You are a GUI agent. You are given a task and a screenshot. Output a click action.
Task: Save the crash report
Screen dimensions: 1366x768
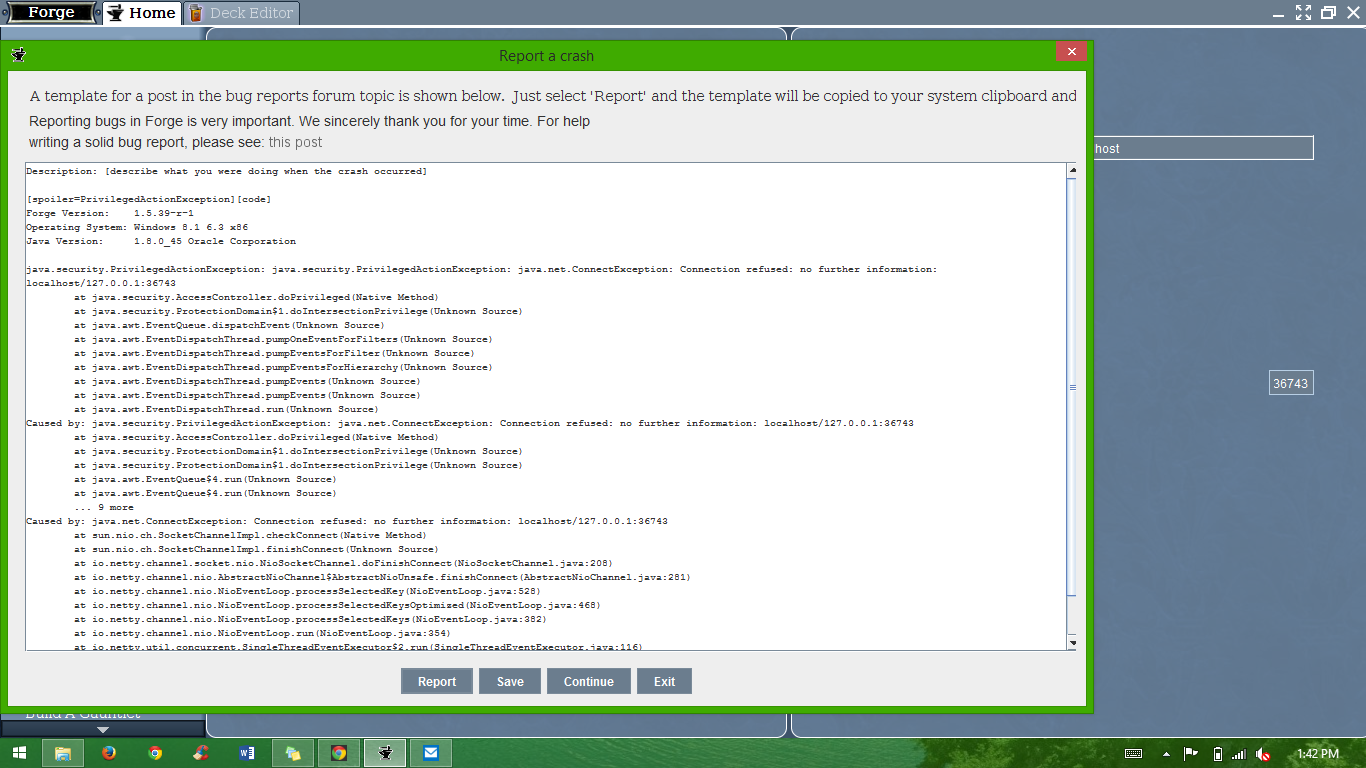tap(510, 682)
